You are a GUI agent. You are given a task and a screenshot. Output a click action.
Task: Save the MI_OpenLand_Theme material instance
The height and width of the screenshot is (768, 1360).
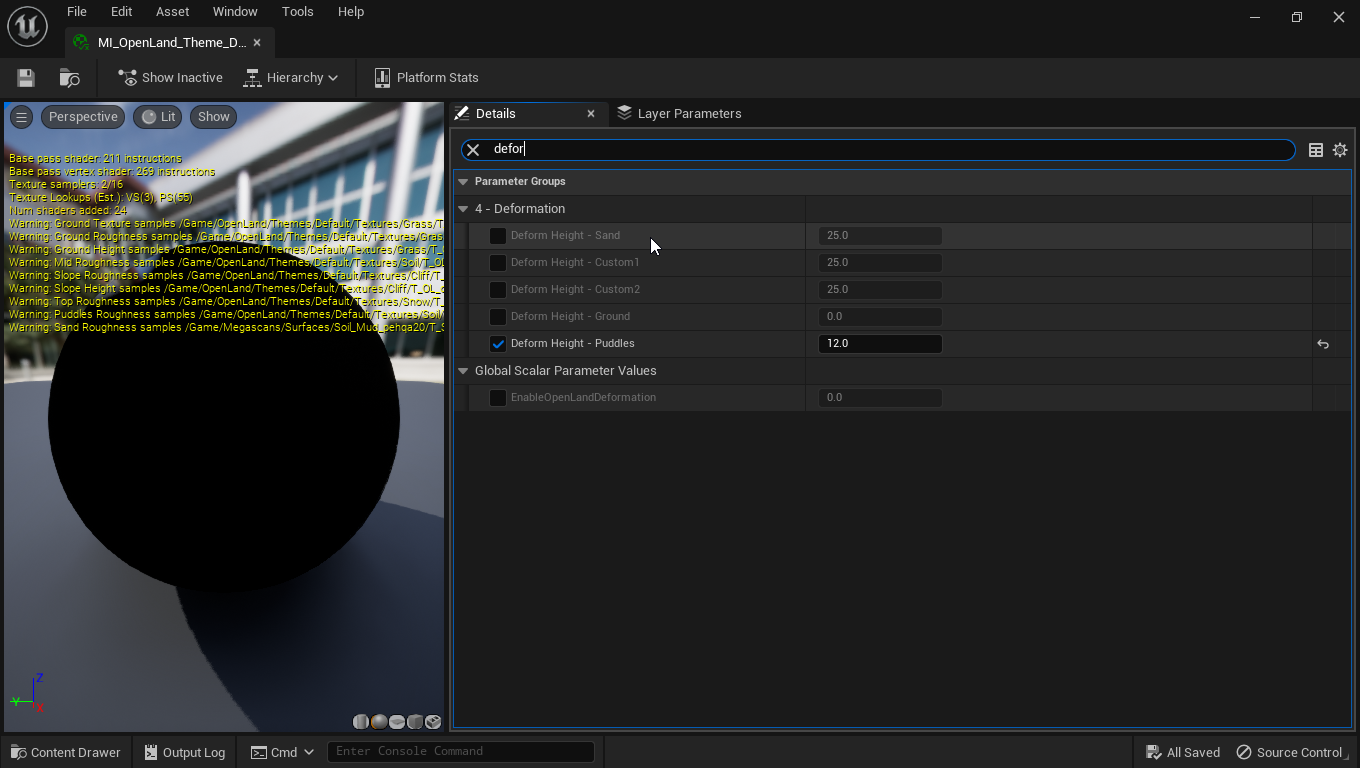coord(24,77)
